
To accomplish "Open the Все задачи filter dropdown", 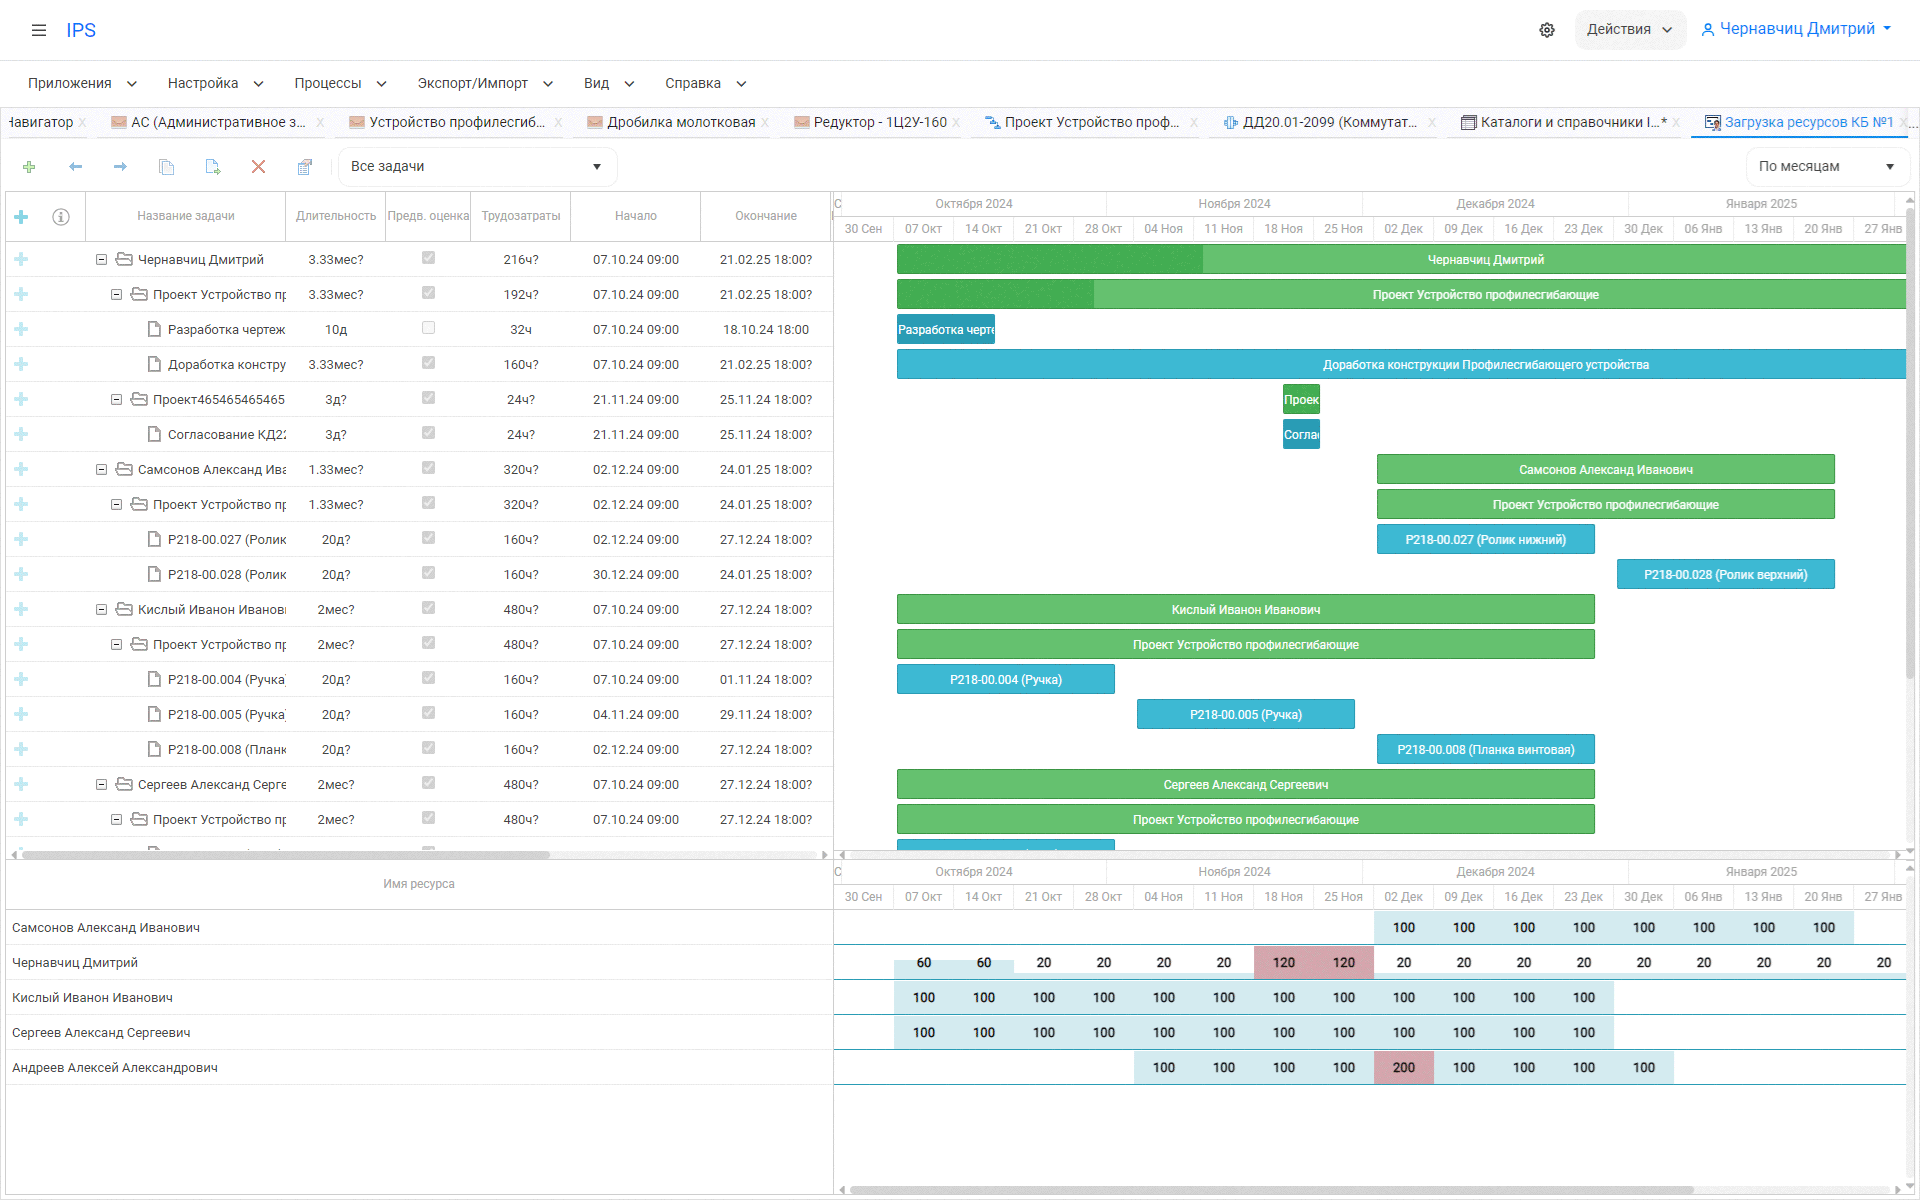I will (477, 167).
